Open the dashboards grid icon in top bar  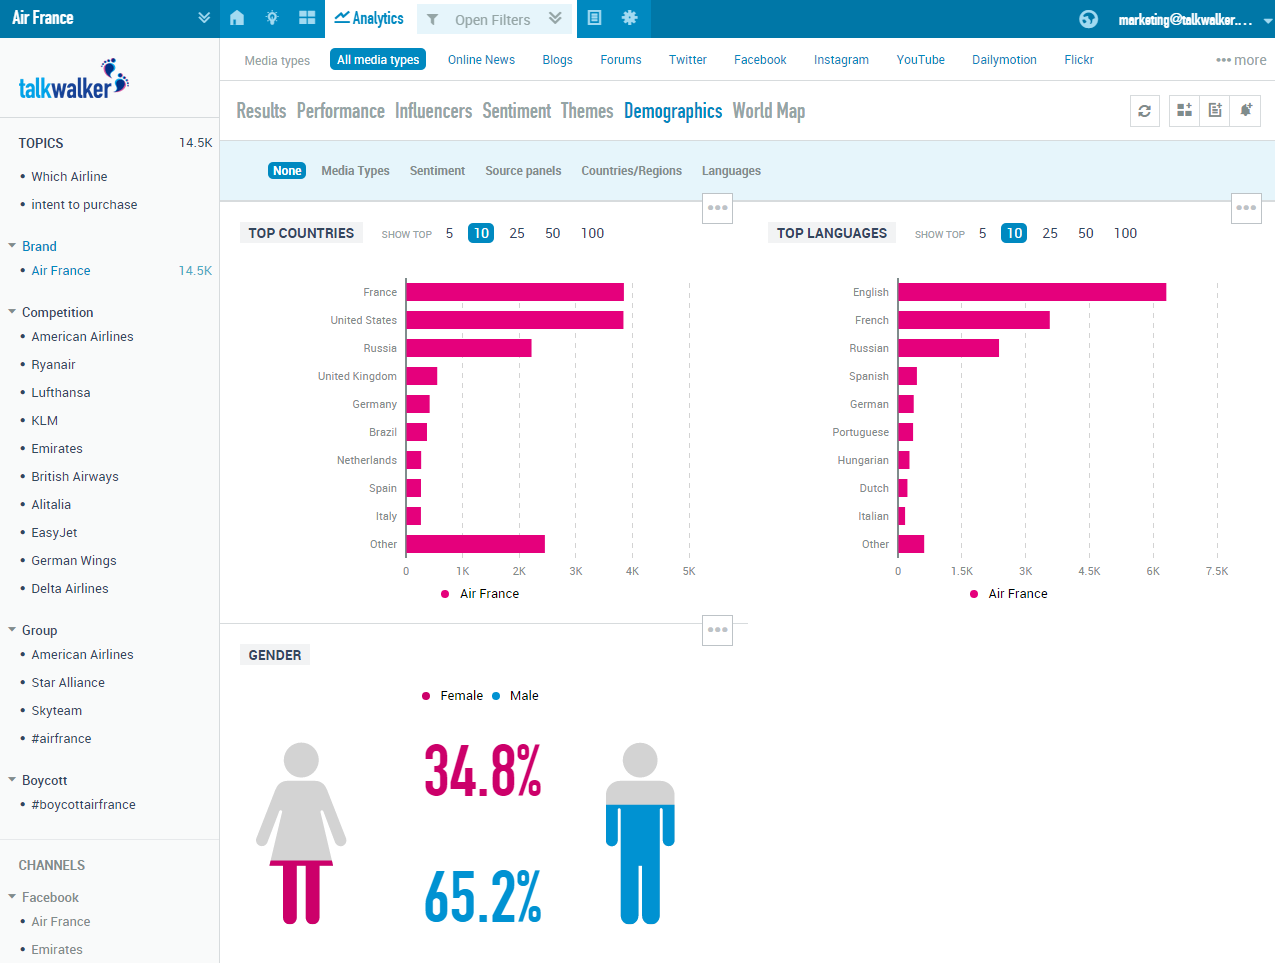(x=307, y=18)
